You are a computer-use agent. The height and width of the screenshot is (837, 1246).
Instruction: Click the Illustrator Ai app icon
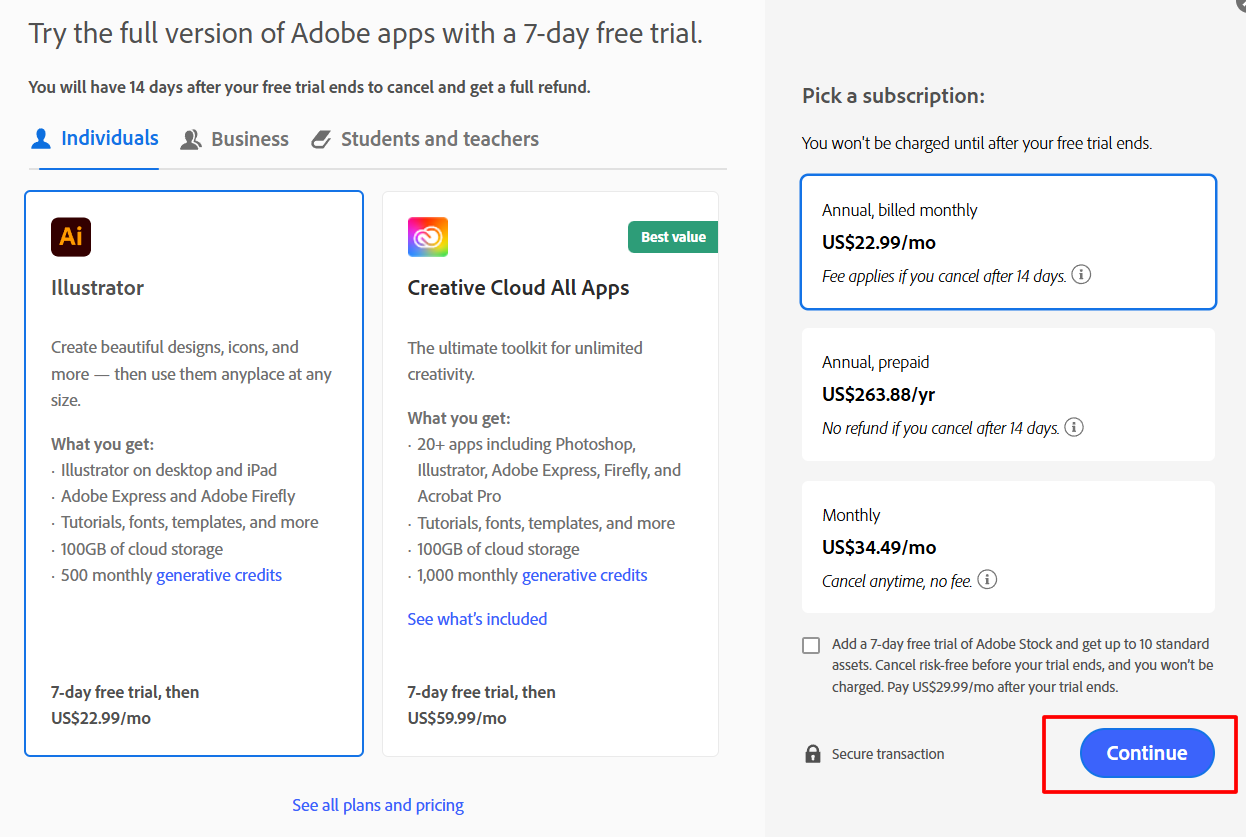pyautogui.click(x=71, y=237)
